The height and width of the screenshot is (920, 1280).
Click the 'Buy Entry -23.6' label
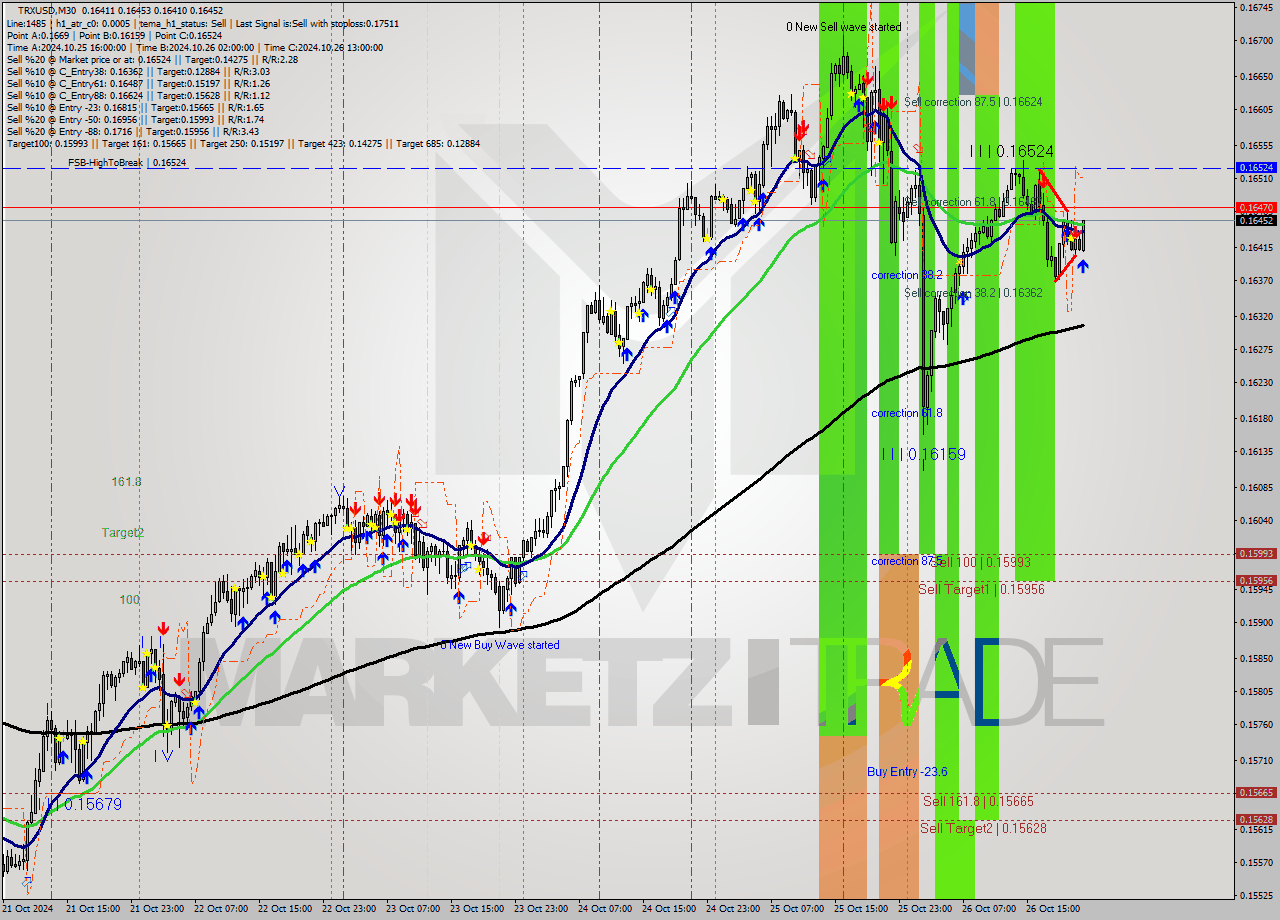pyautogui.click(x=907, y=772)
